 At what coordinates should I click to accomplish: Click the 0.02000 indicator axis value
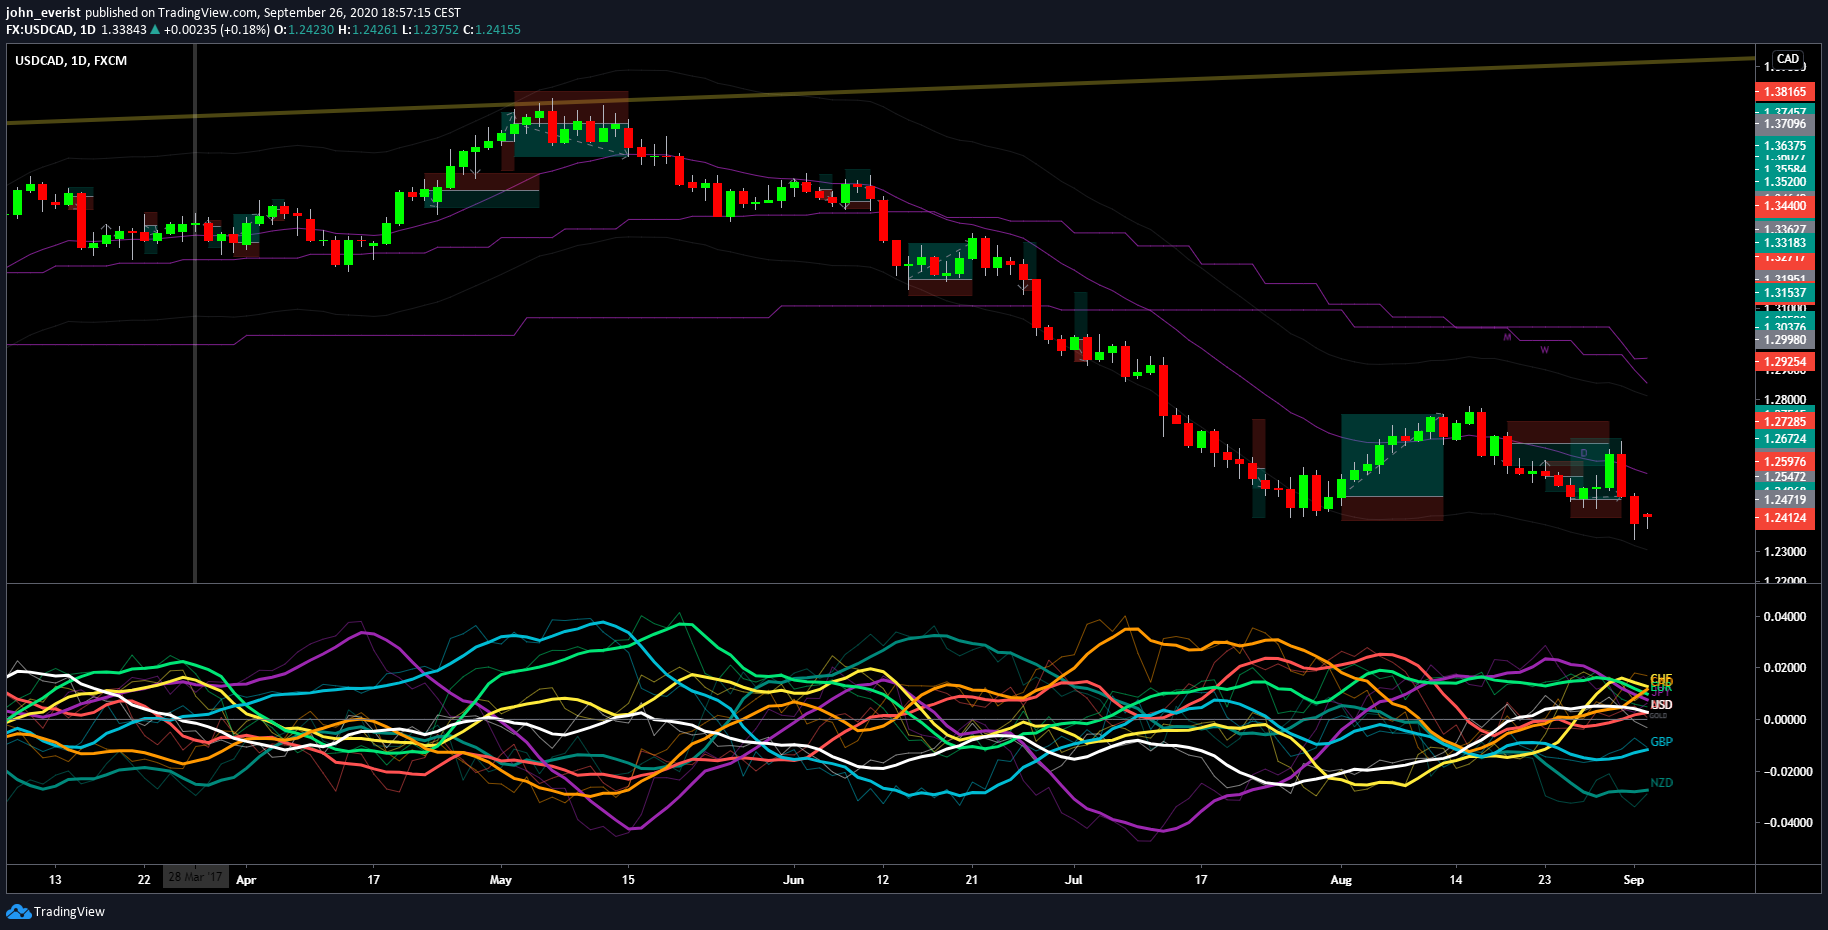click(1785, 668)
